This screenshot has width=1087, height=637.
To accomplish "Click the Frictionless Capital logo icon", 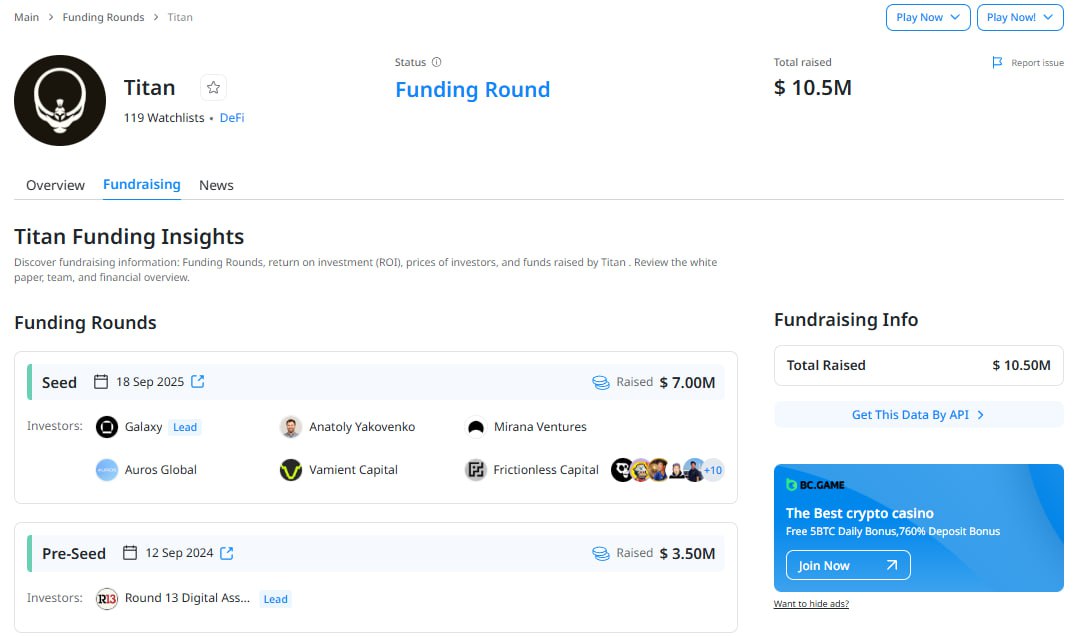I will click(x=476, y=470).
